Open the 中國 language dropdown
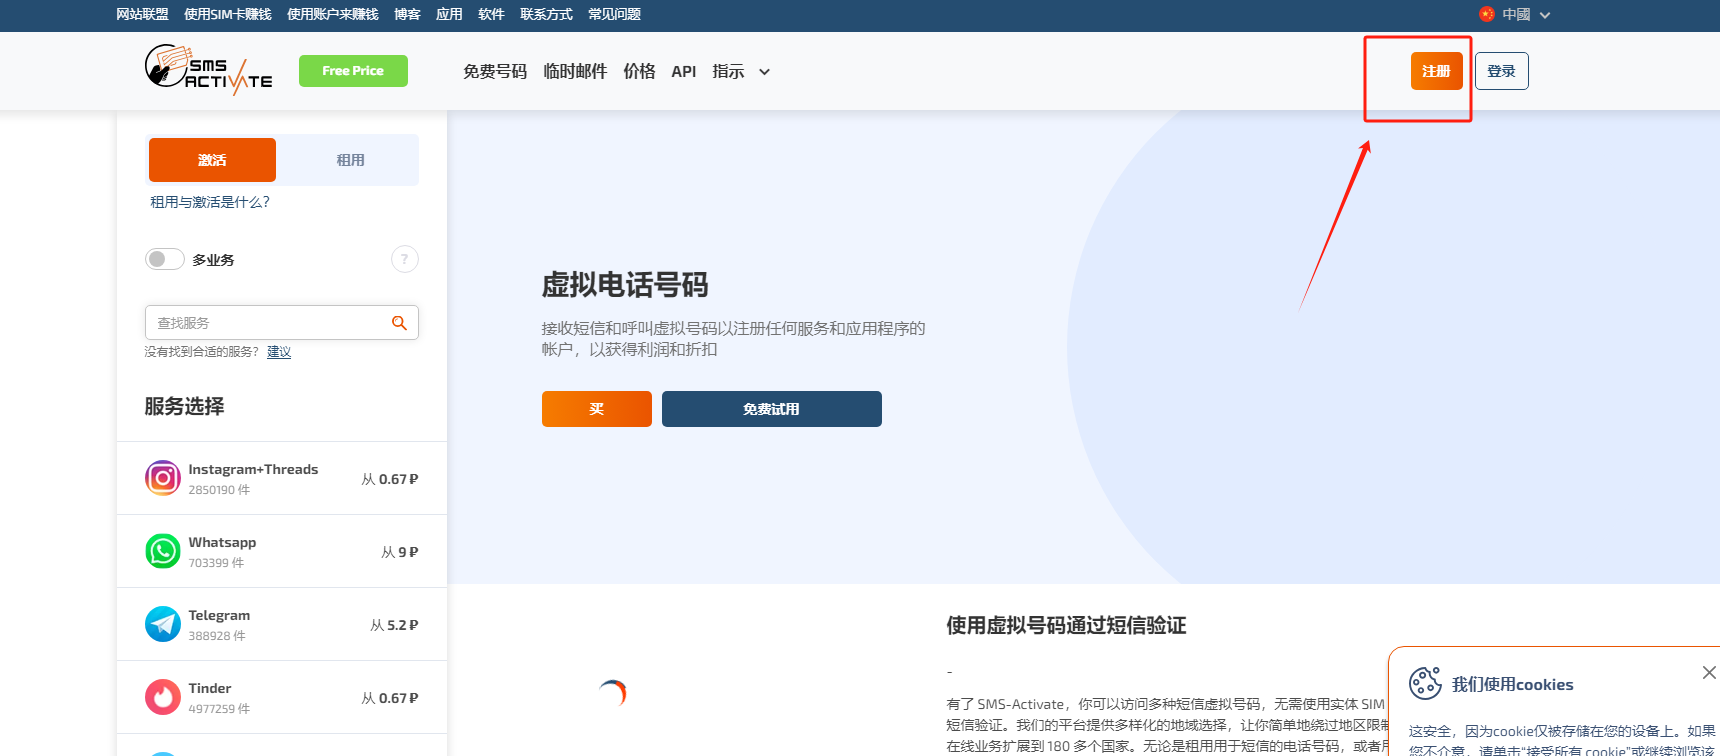Image resolution: width=1720 pixels, height=756 pixels. [1514, 14]
